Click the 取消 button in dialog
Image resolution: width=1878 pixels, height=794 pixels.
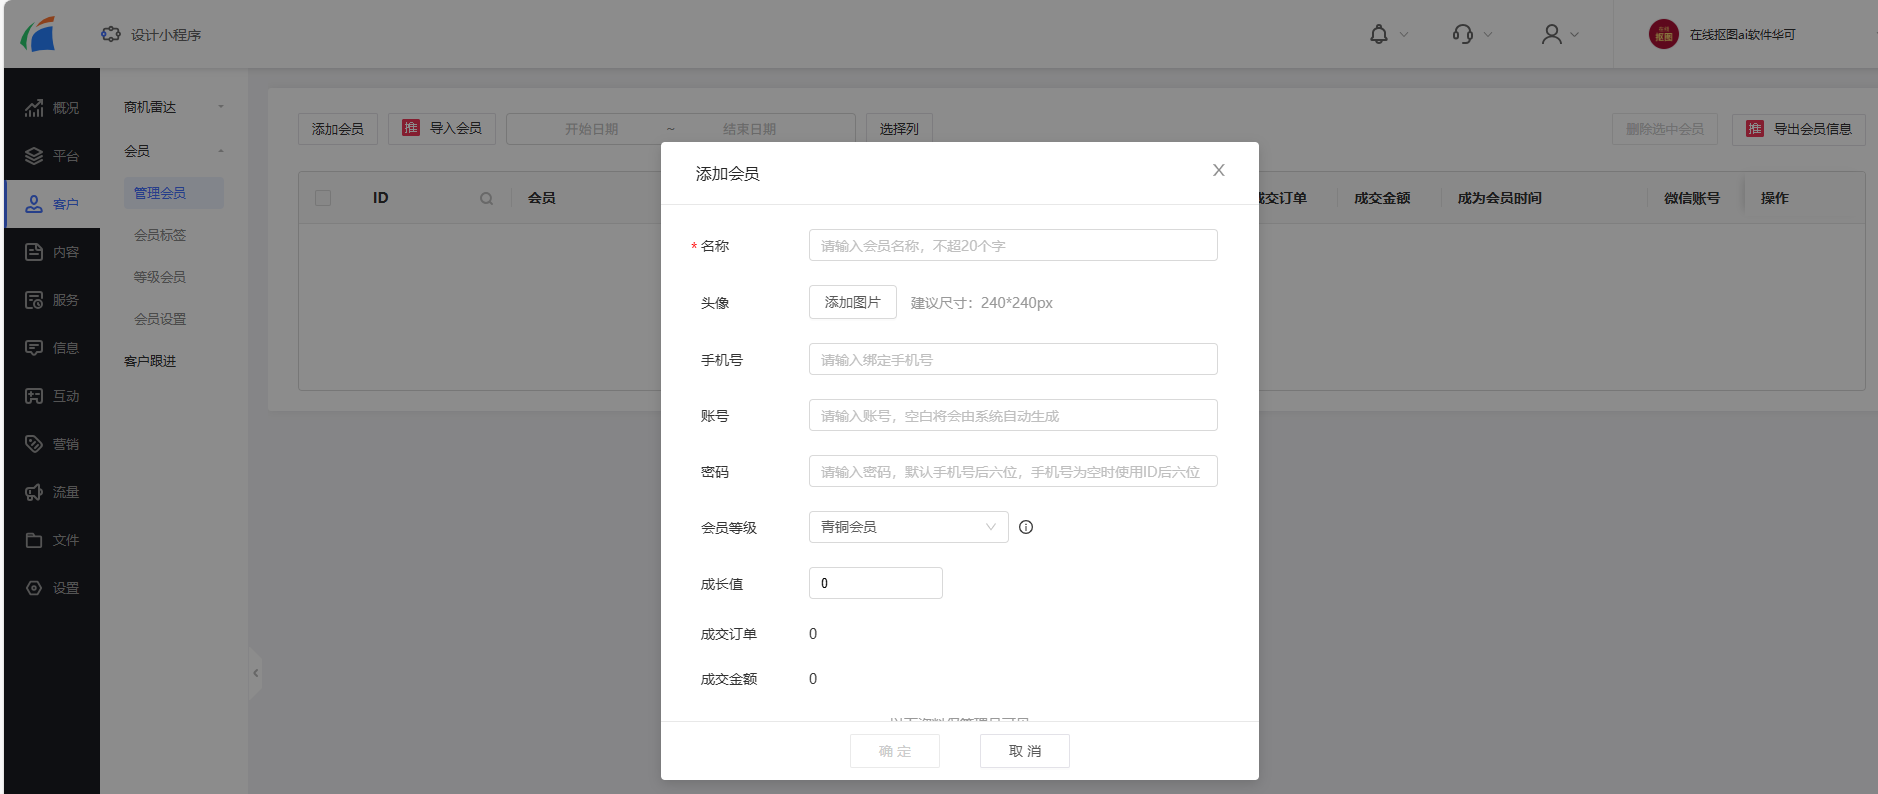click(x=1024, y=751)
